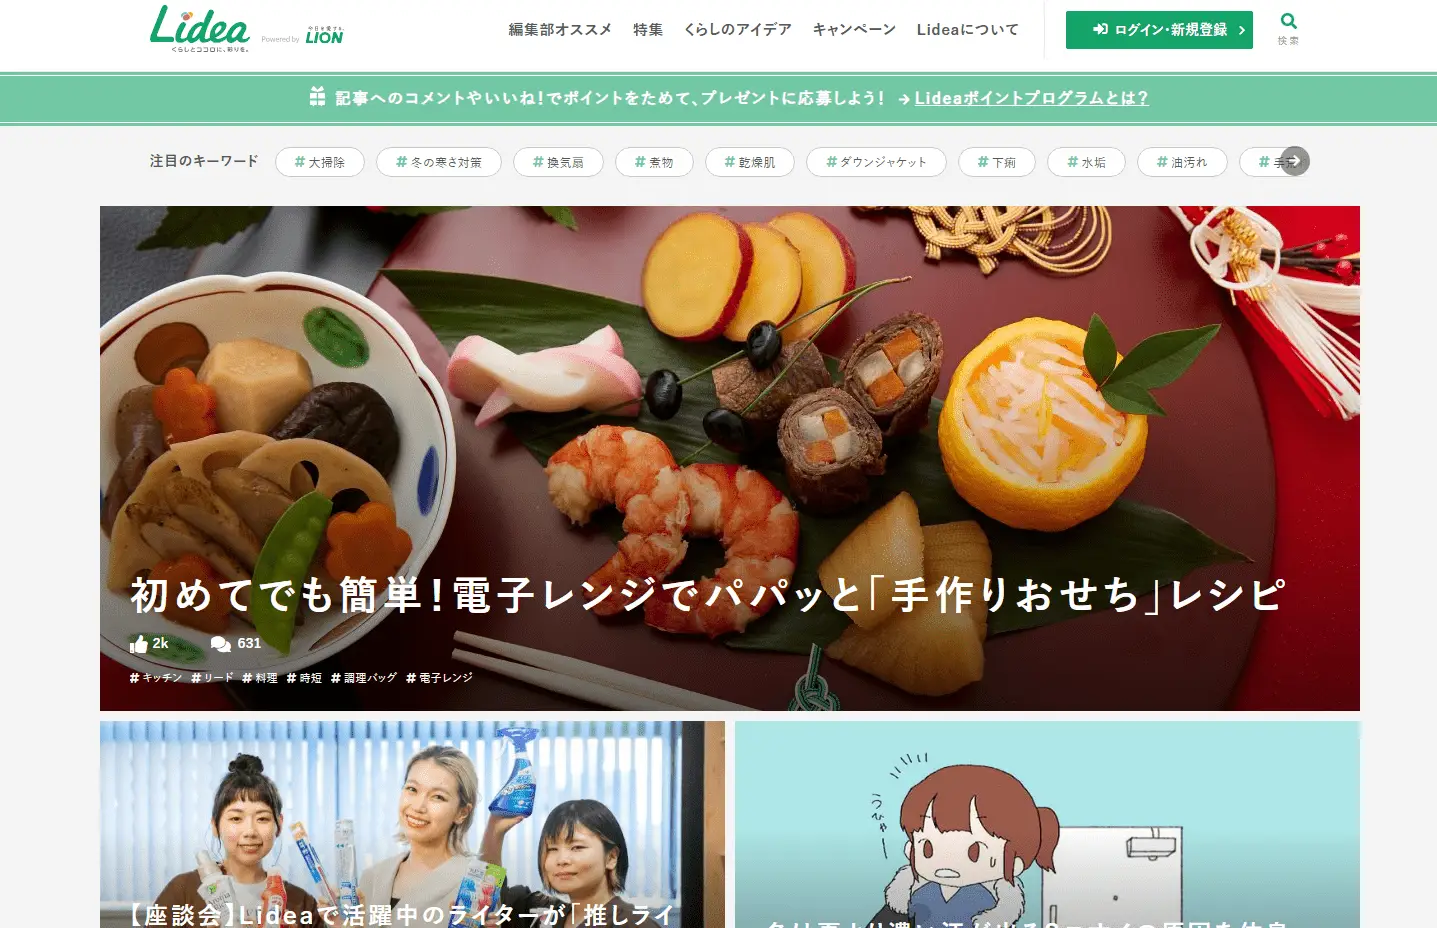Viewport: 1437px width, 928px height.
Task: Advance keyword list with round arrow button
Action: (x=1295, y=161)
